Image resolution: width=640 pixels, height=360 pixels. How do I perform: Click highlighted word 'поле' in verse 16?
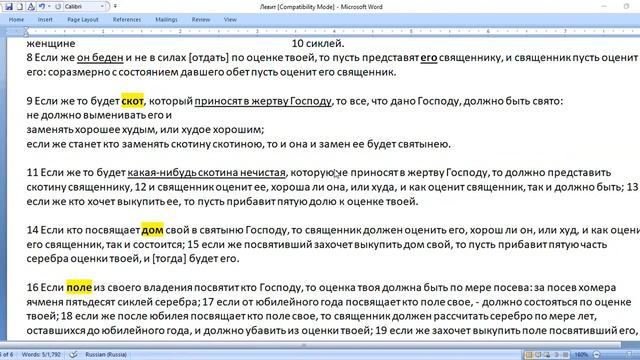[x=79, y=288]
